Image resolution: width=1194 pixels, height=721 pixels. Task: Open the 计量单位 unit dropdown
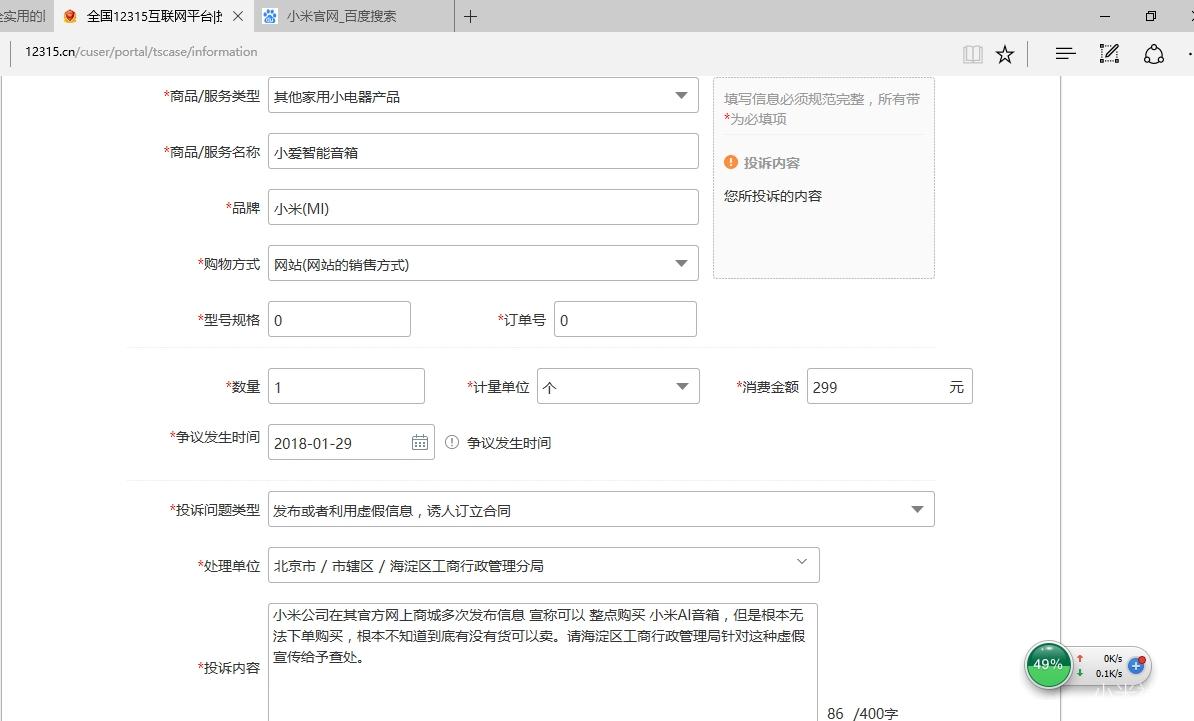(x=682, y=386)
